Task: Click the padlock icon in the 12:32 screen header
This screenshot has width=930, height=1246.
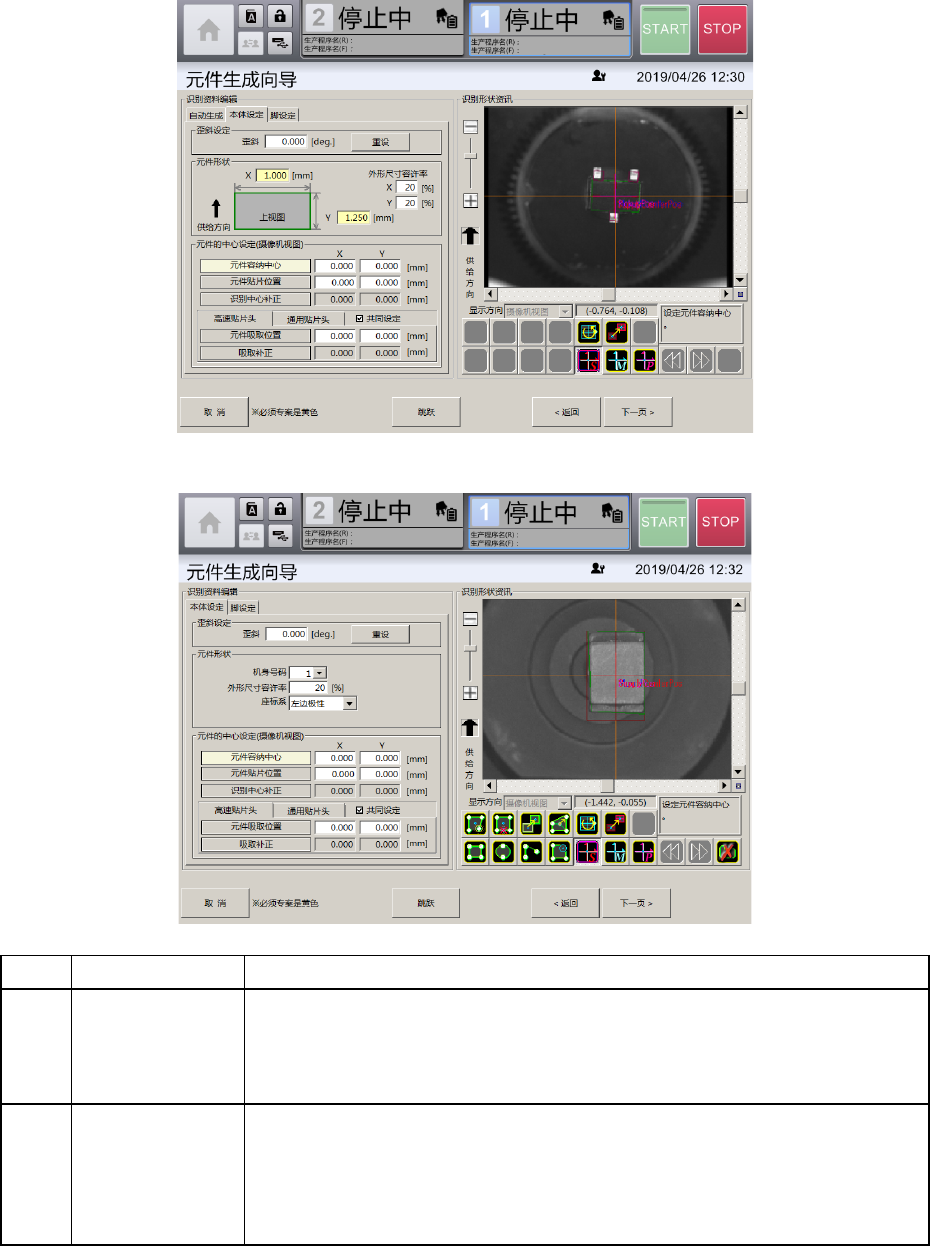Action: (281, 509)
